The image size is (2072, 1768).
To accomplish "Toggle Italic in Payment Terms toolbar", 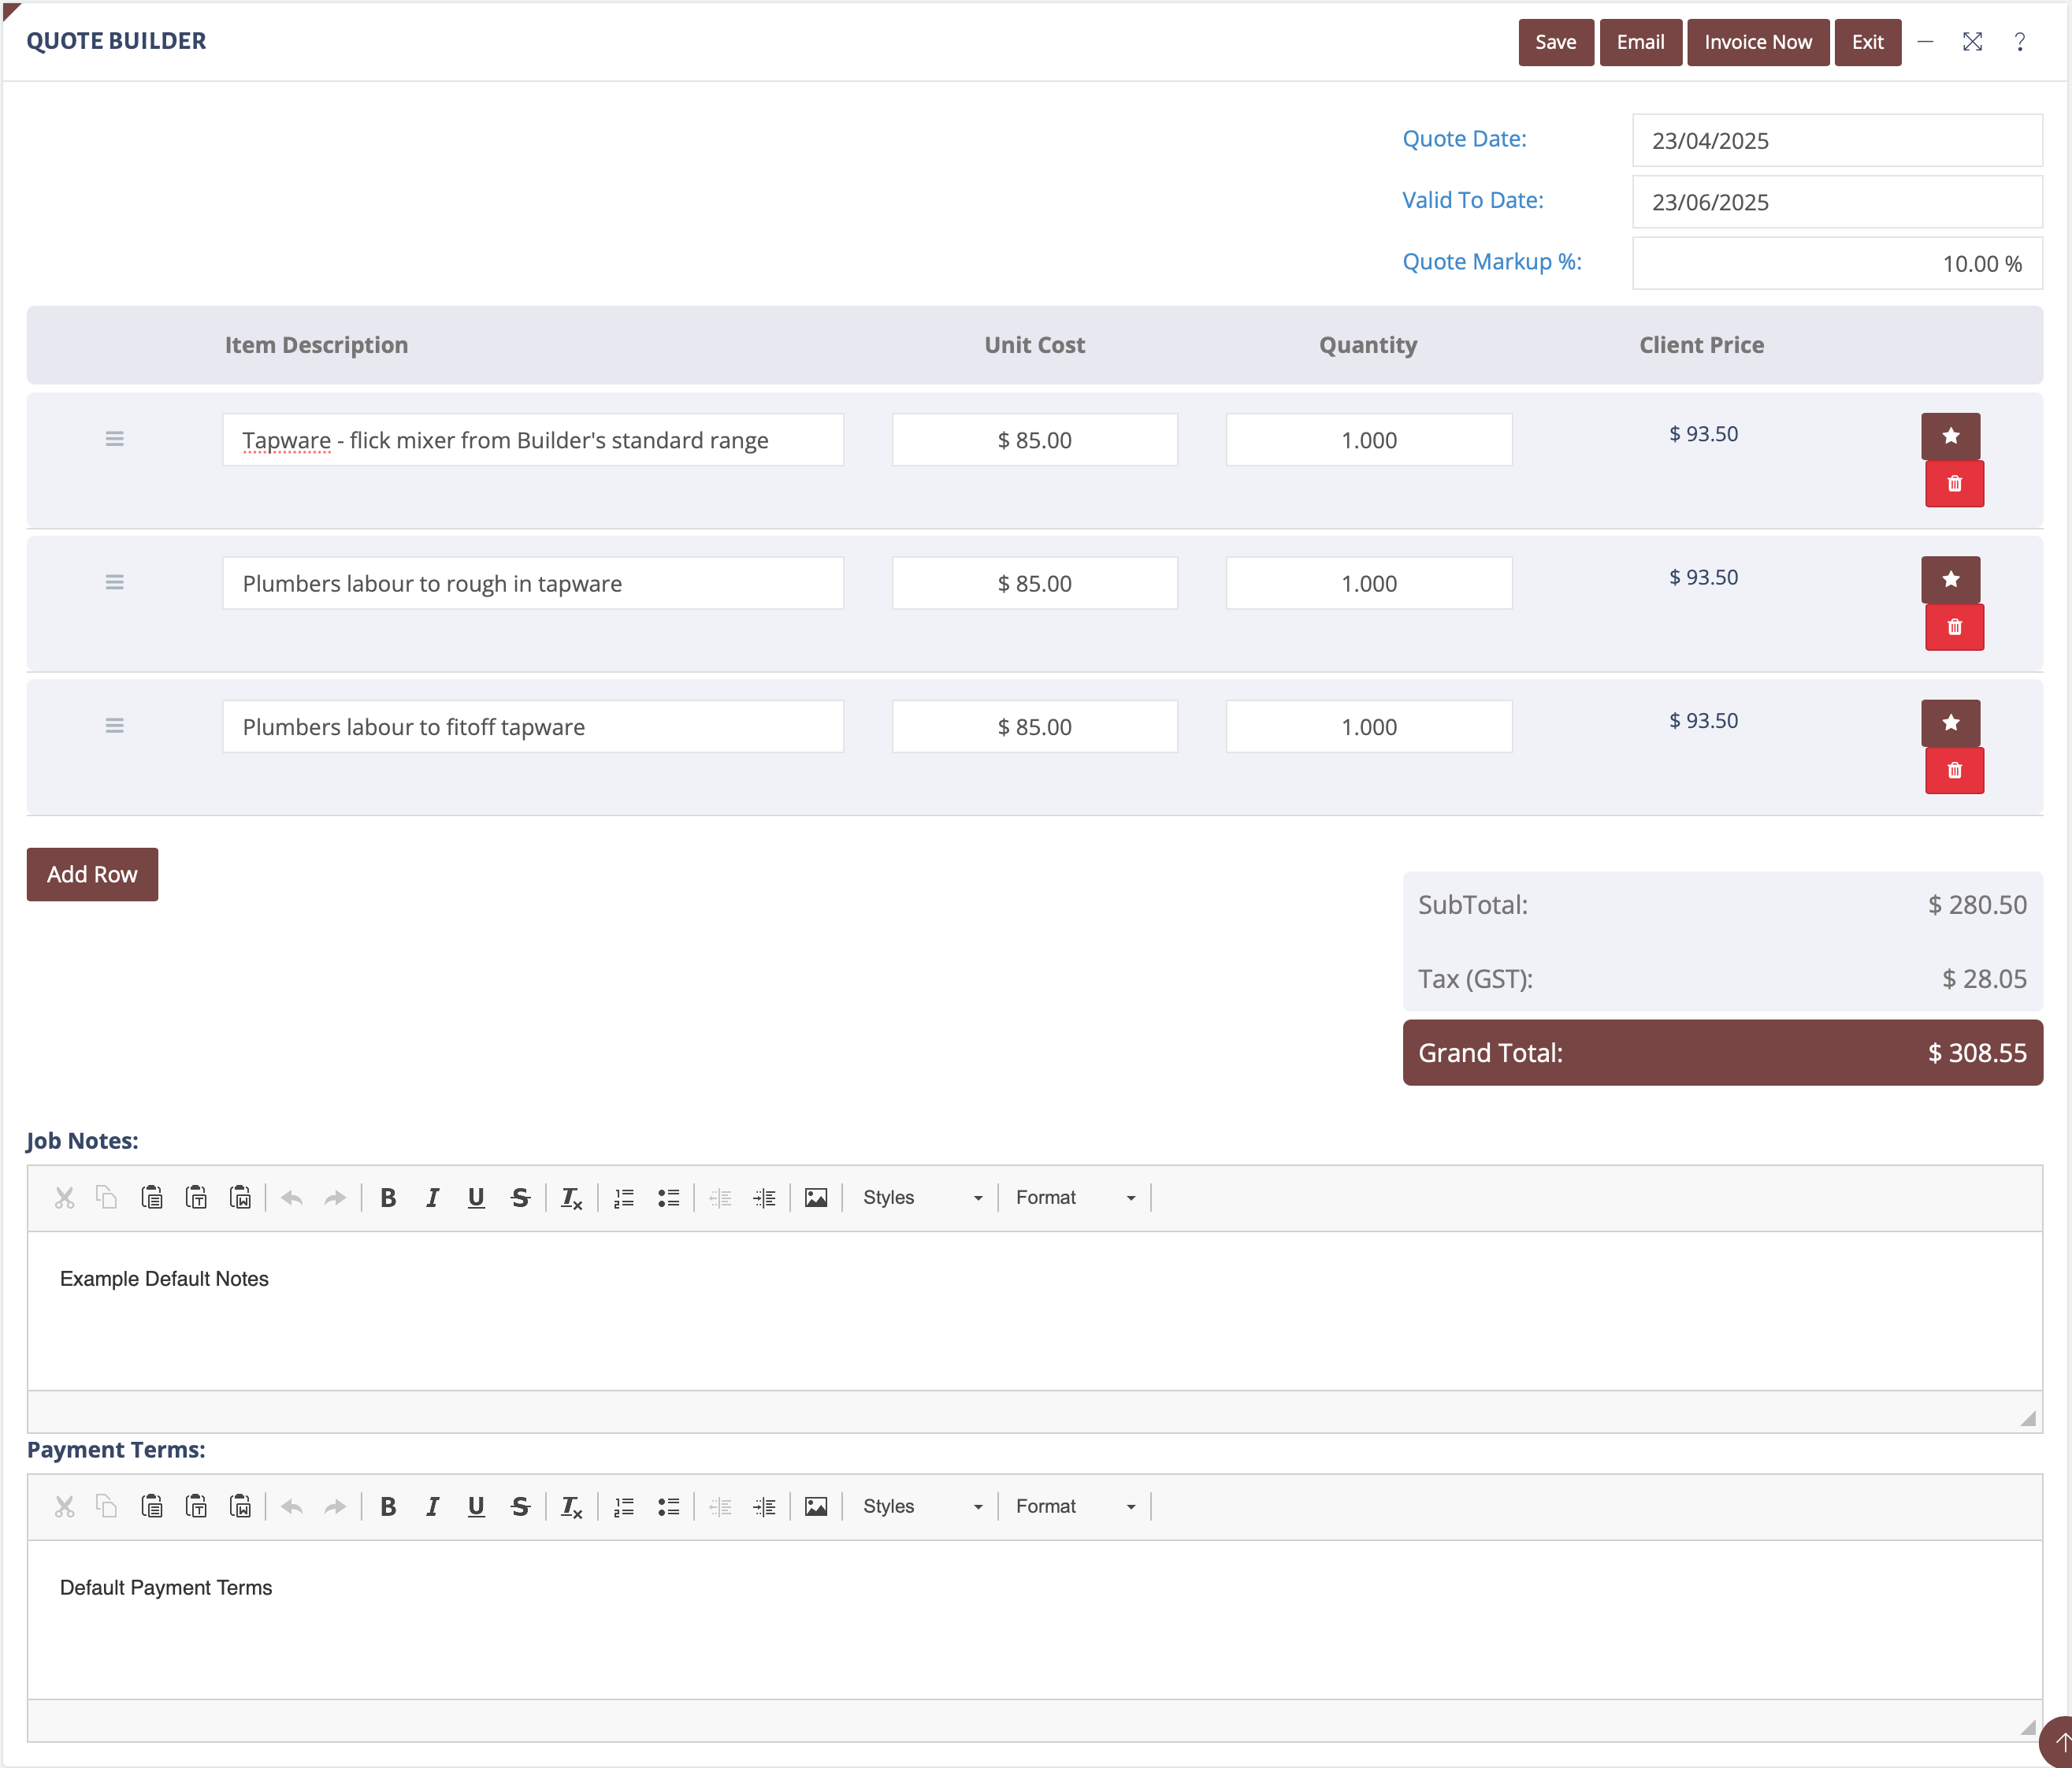I will click(x=432, y=1507).
